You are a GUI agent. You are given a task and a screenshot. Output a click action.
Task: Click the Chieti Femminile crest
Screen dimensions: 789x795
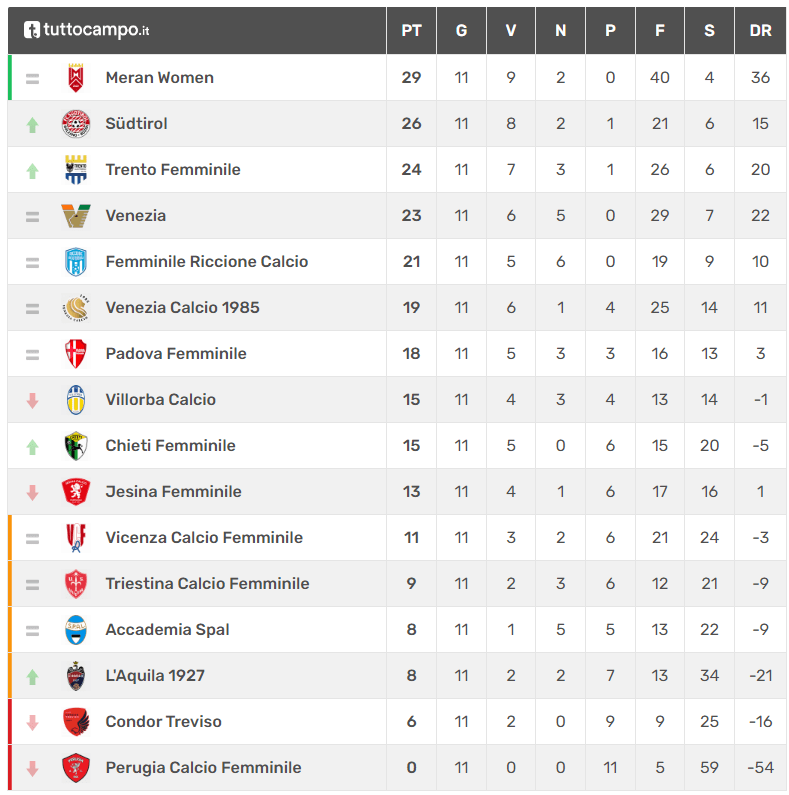pos(76,446)
